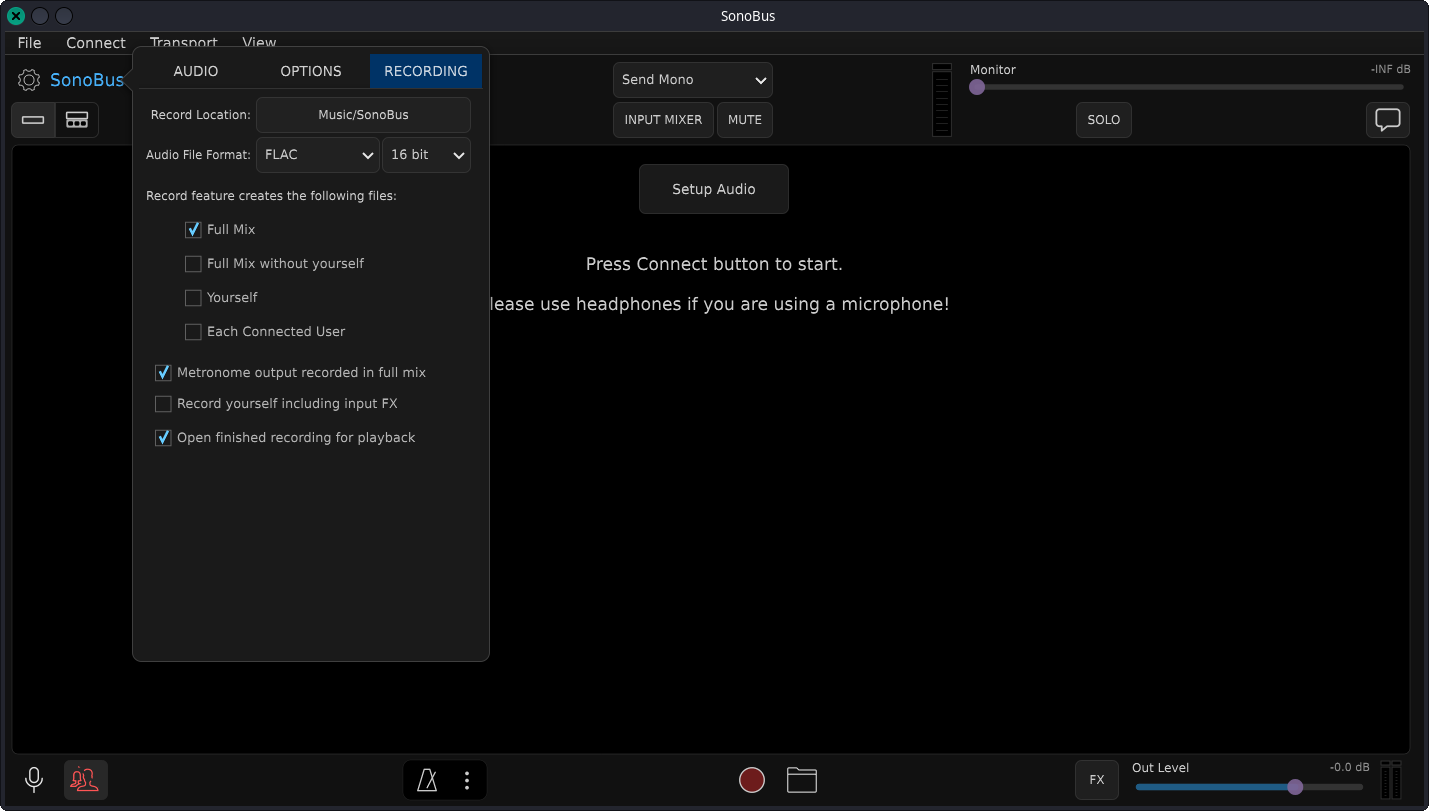Viewport: 1429px width, 811px height.
Task: Enable Record yourself including input FX
Action: pos(163,404)
